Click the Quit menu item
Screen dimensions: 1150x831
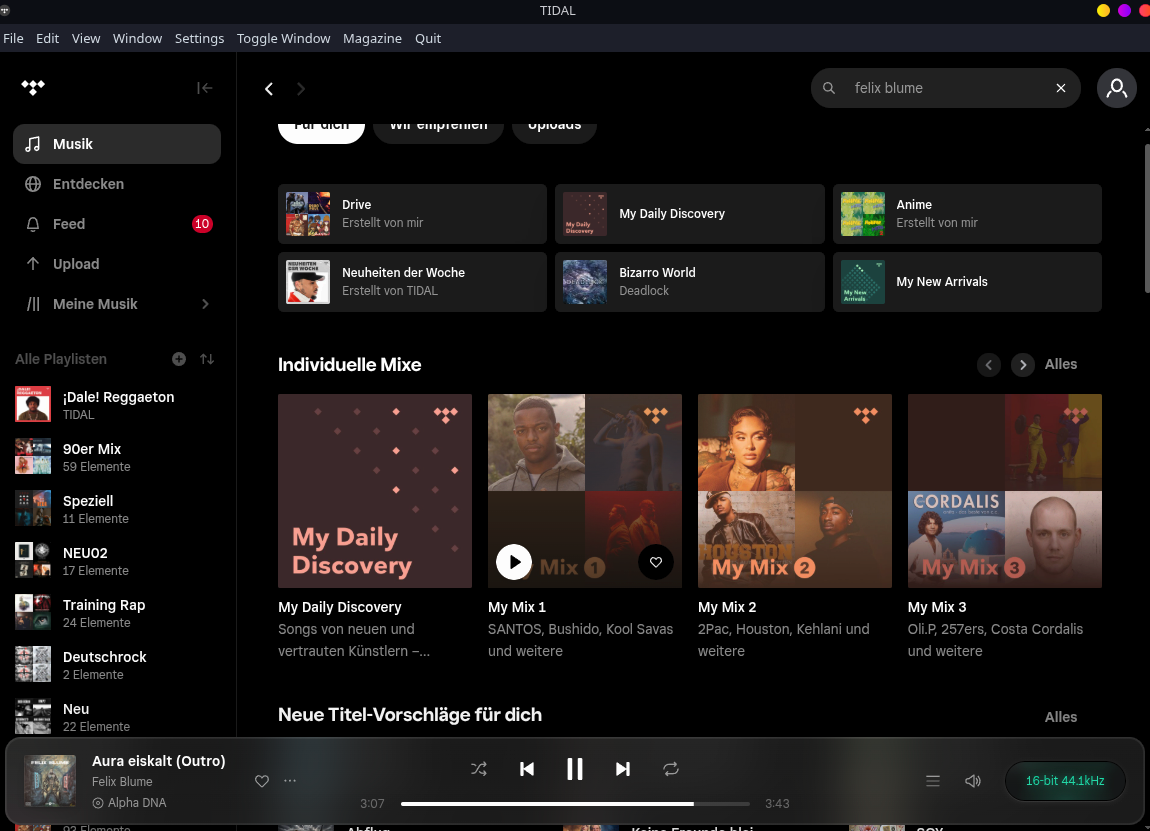coord(428,38)
